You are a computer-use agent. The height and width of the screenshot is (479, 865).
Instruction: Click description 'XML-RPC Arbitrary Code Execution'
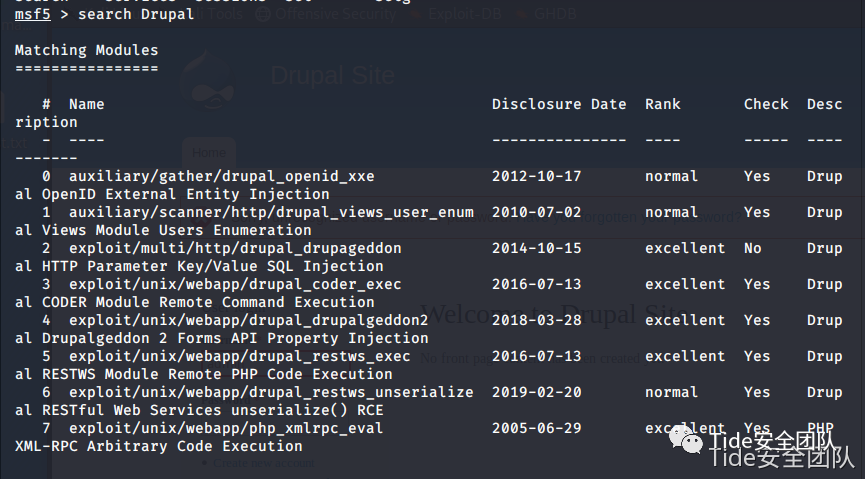click(158, 446)
